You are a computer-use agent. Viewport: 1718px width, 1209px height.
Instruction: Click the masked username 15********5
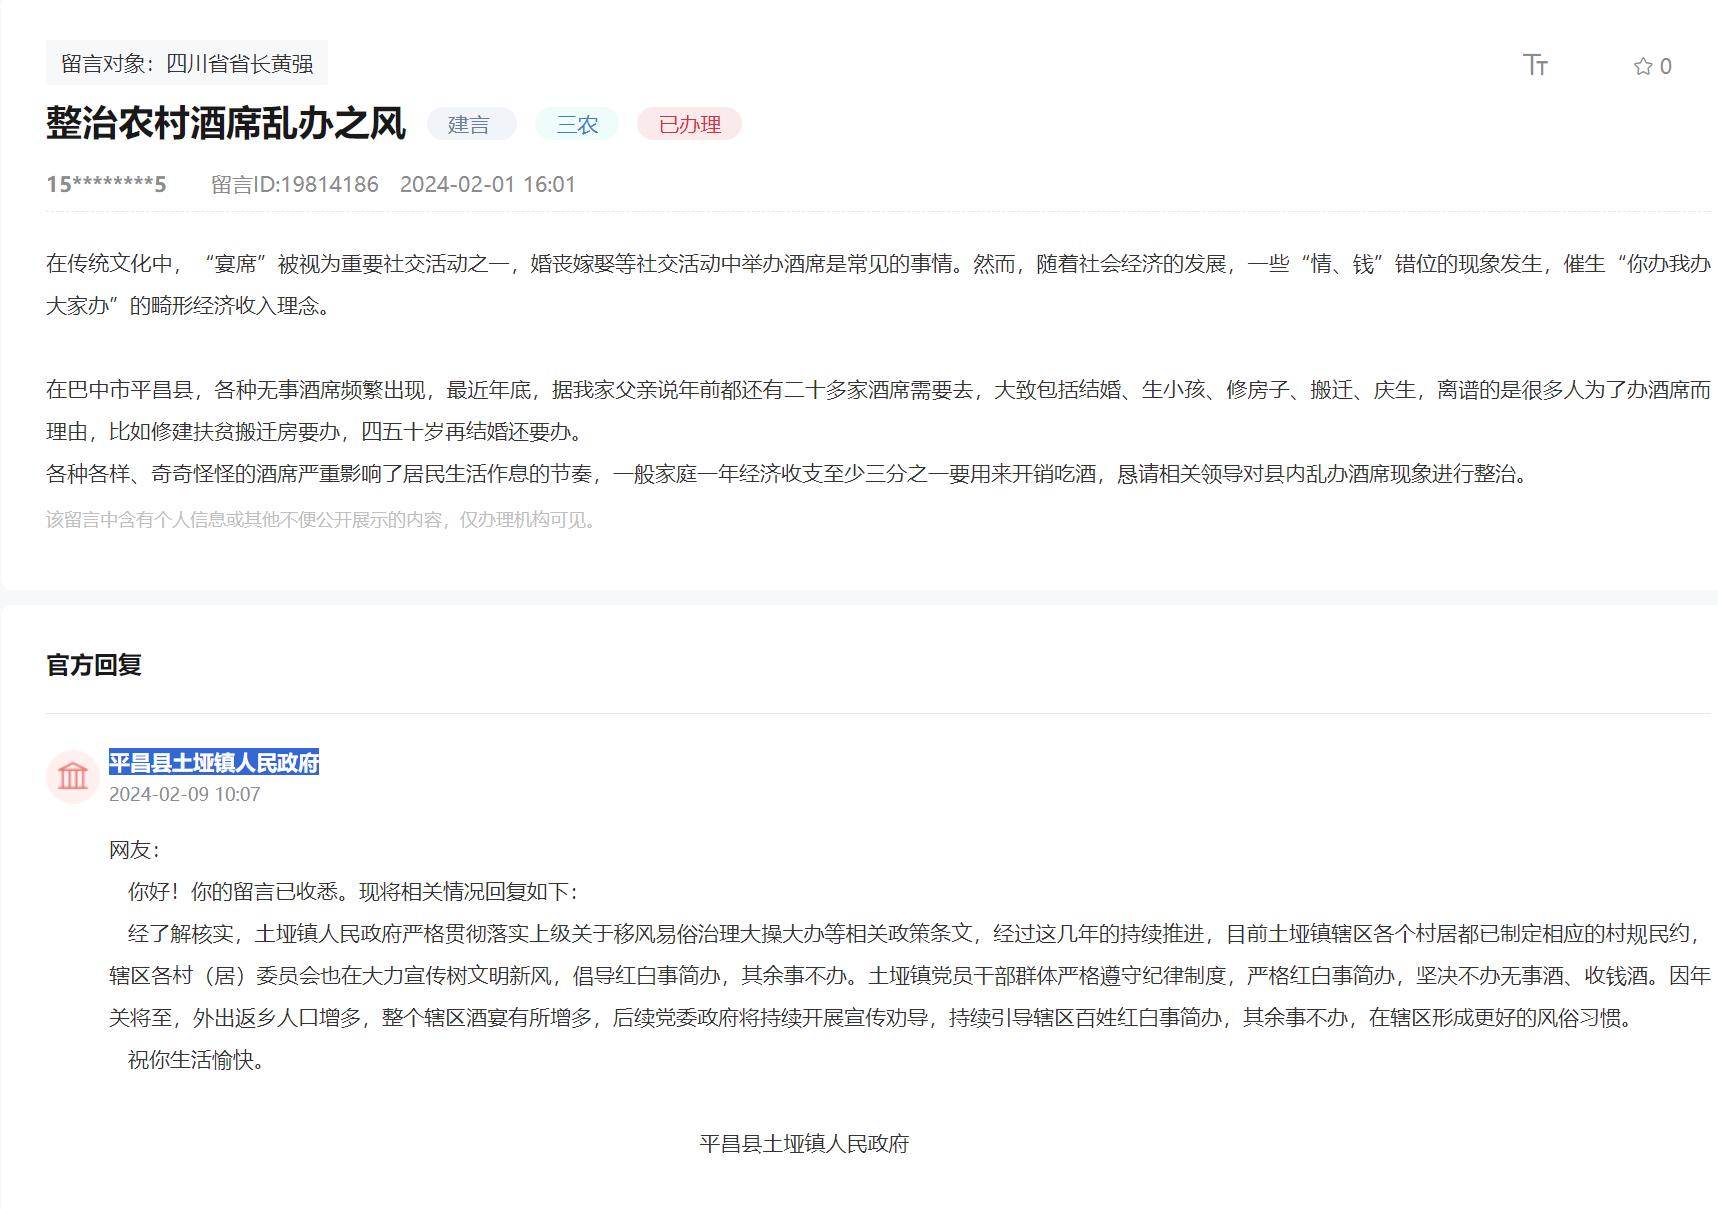(x=106, y=184)
